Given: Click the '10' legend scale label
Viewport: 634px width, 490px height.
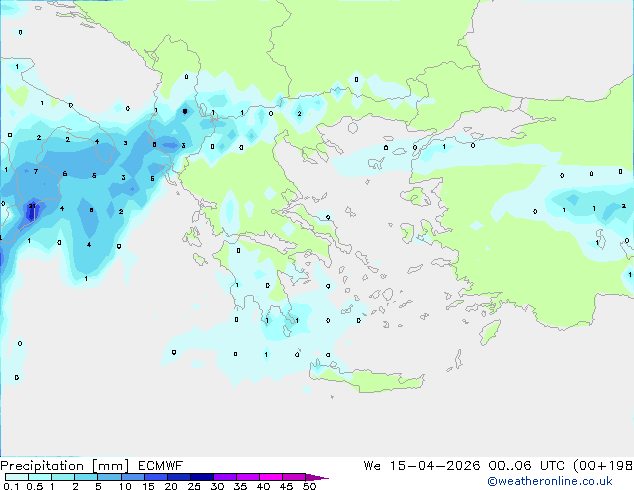Looking at the screenshot, I should 125,486.
